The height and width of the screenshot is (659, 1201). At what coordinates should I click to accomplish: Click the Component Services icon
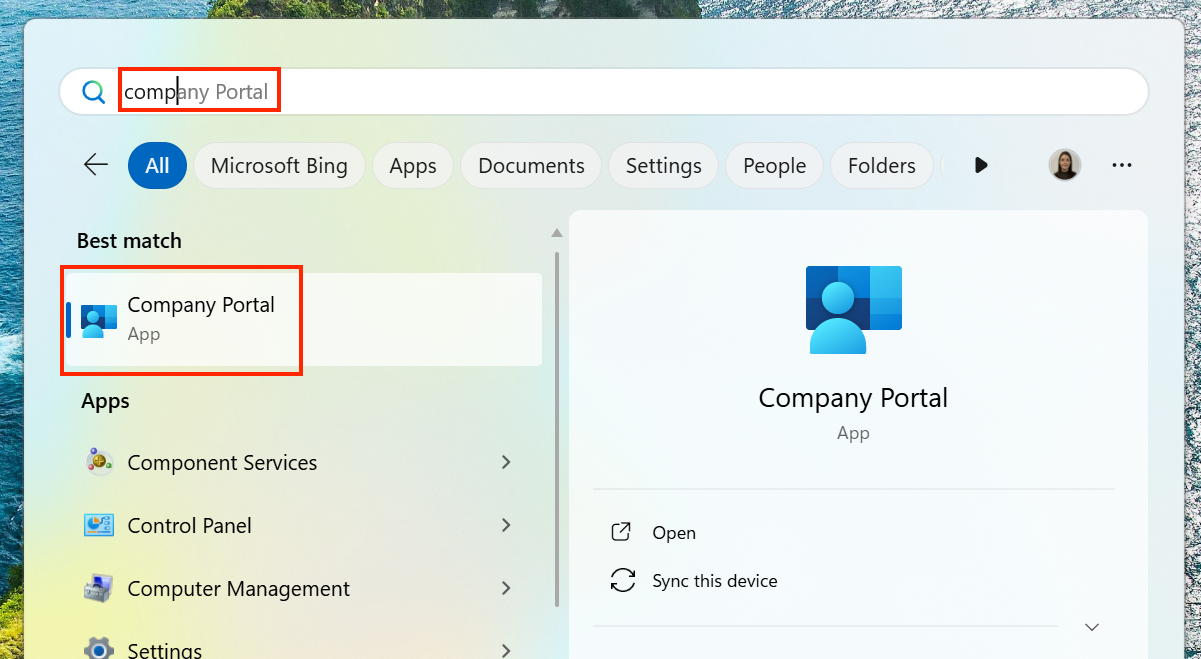point(98,462)
